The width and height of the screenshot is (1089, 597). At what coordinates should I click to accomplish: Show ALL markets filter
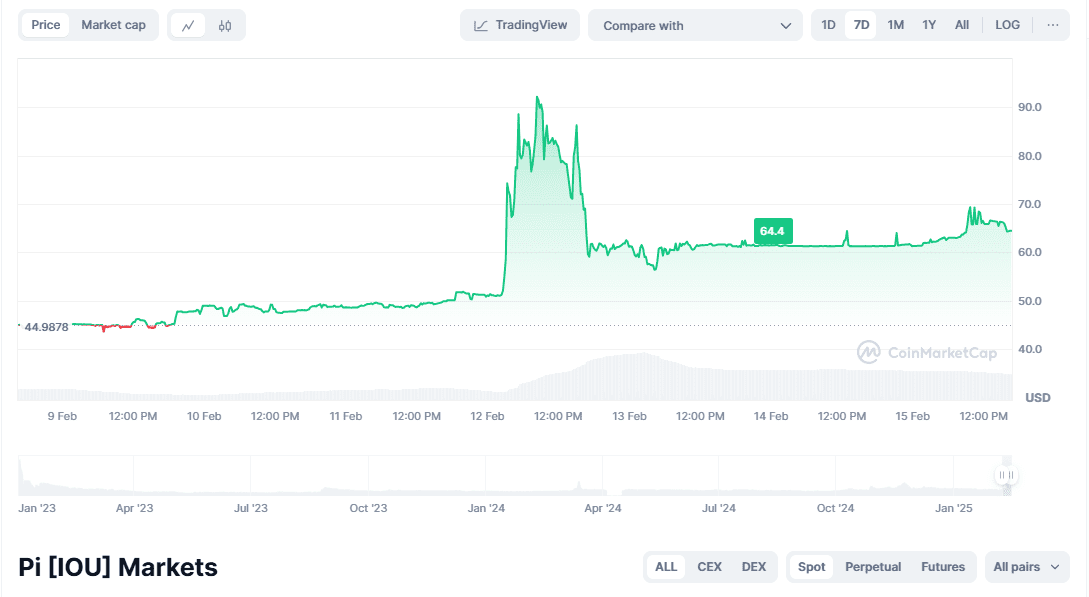click(665, 566)
